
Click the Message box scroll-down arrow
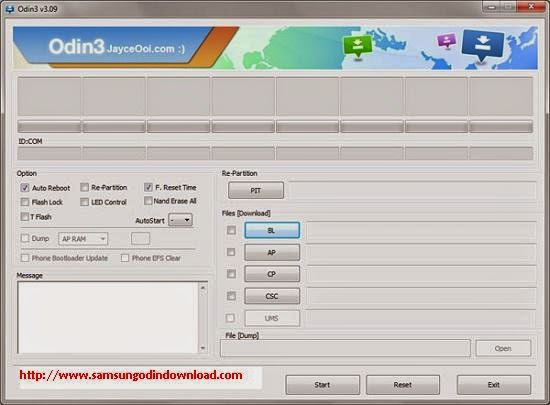203,348
